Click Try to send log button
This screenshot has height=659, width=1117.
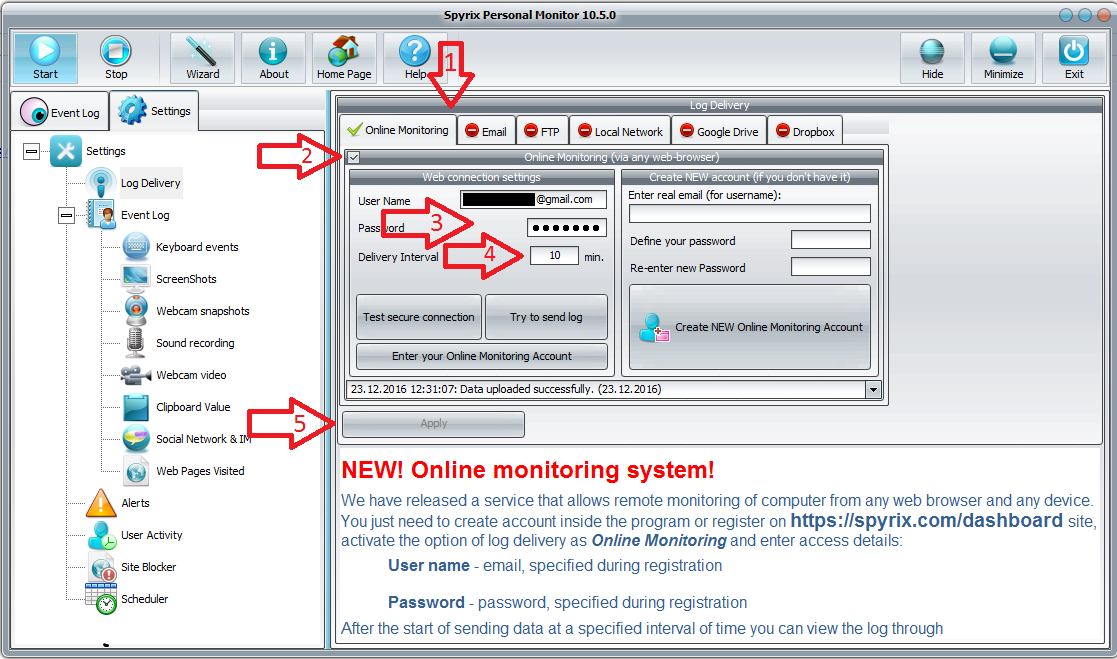tap(546, 317)
